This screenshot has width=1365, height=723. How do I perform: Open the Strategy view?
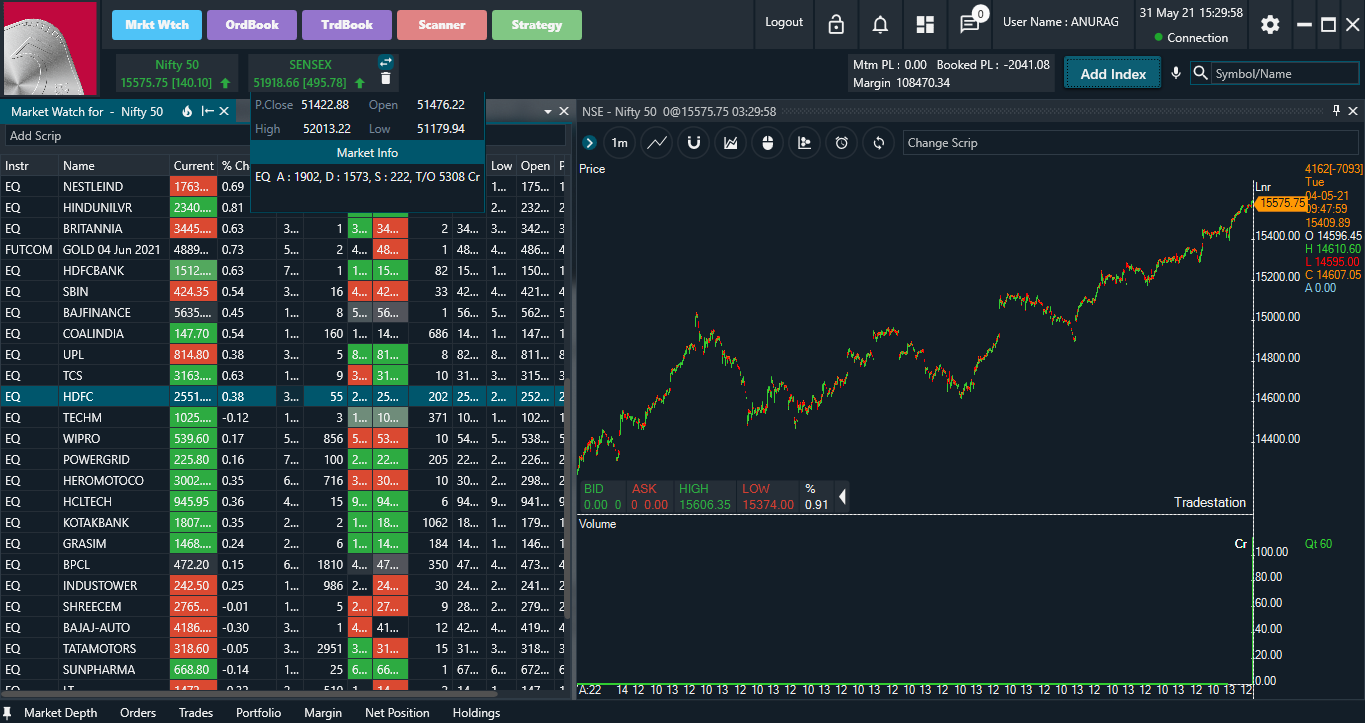tap(537, 24)
